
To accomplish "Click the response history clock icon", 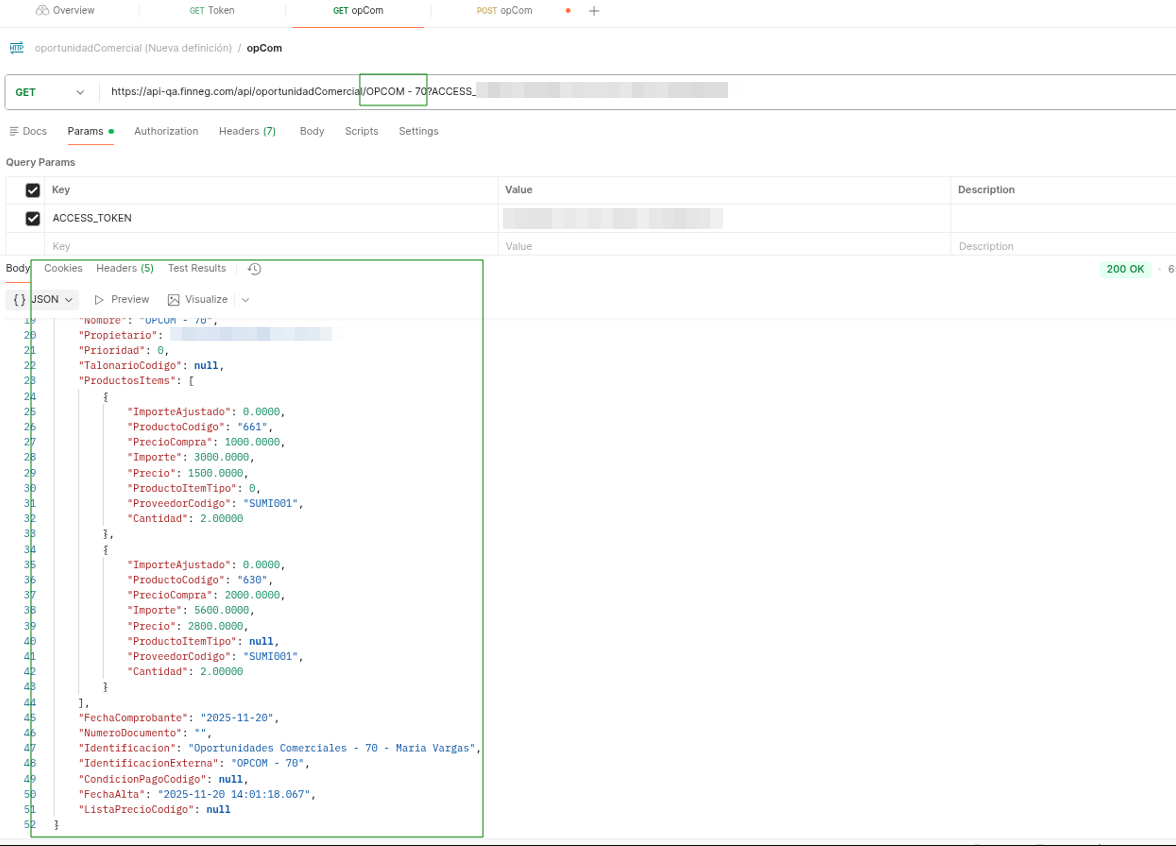I will pos(255,269).
